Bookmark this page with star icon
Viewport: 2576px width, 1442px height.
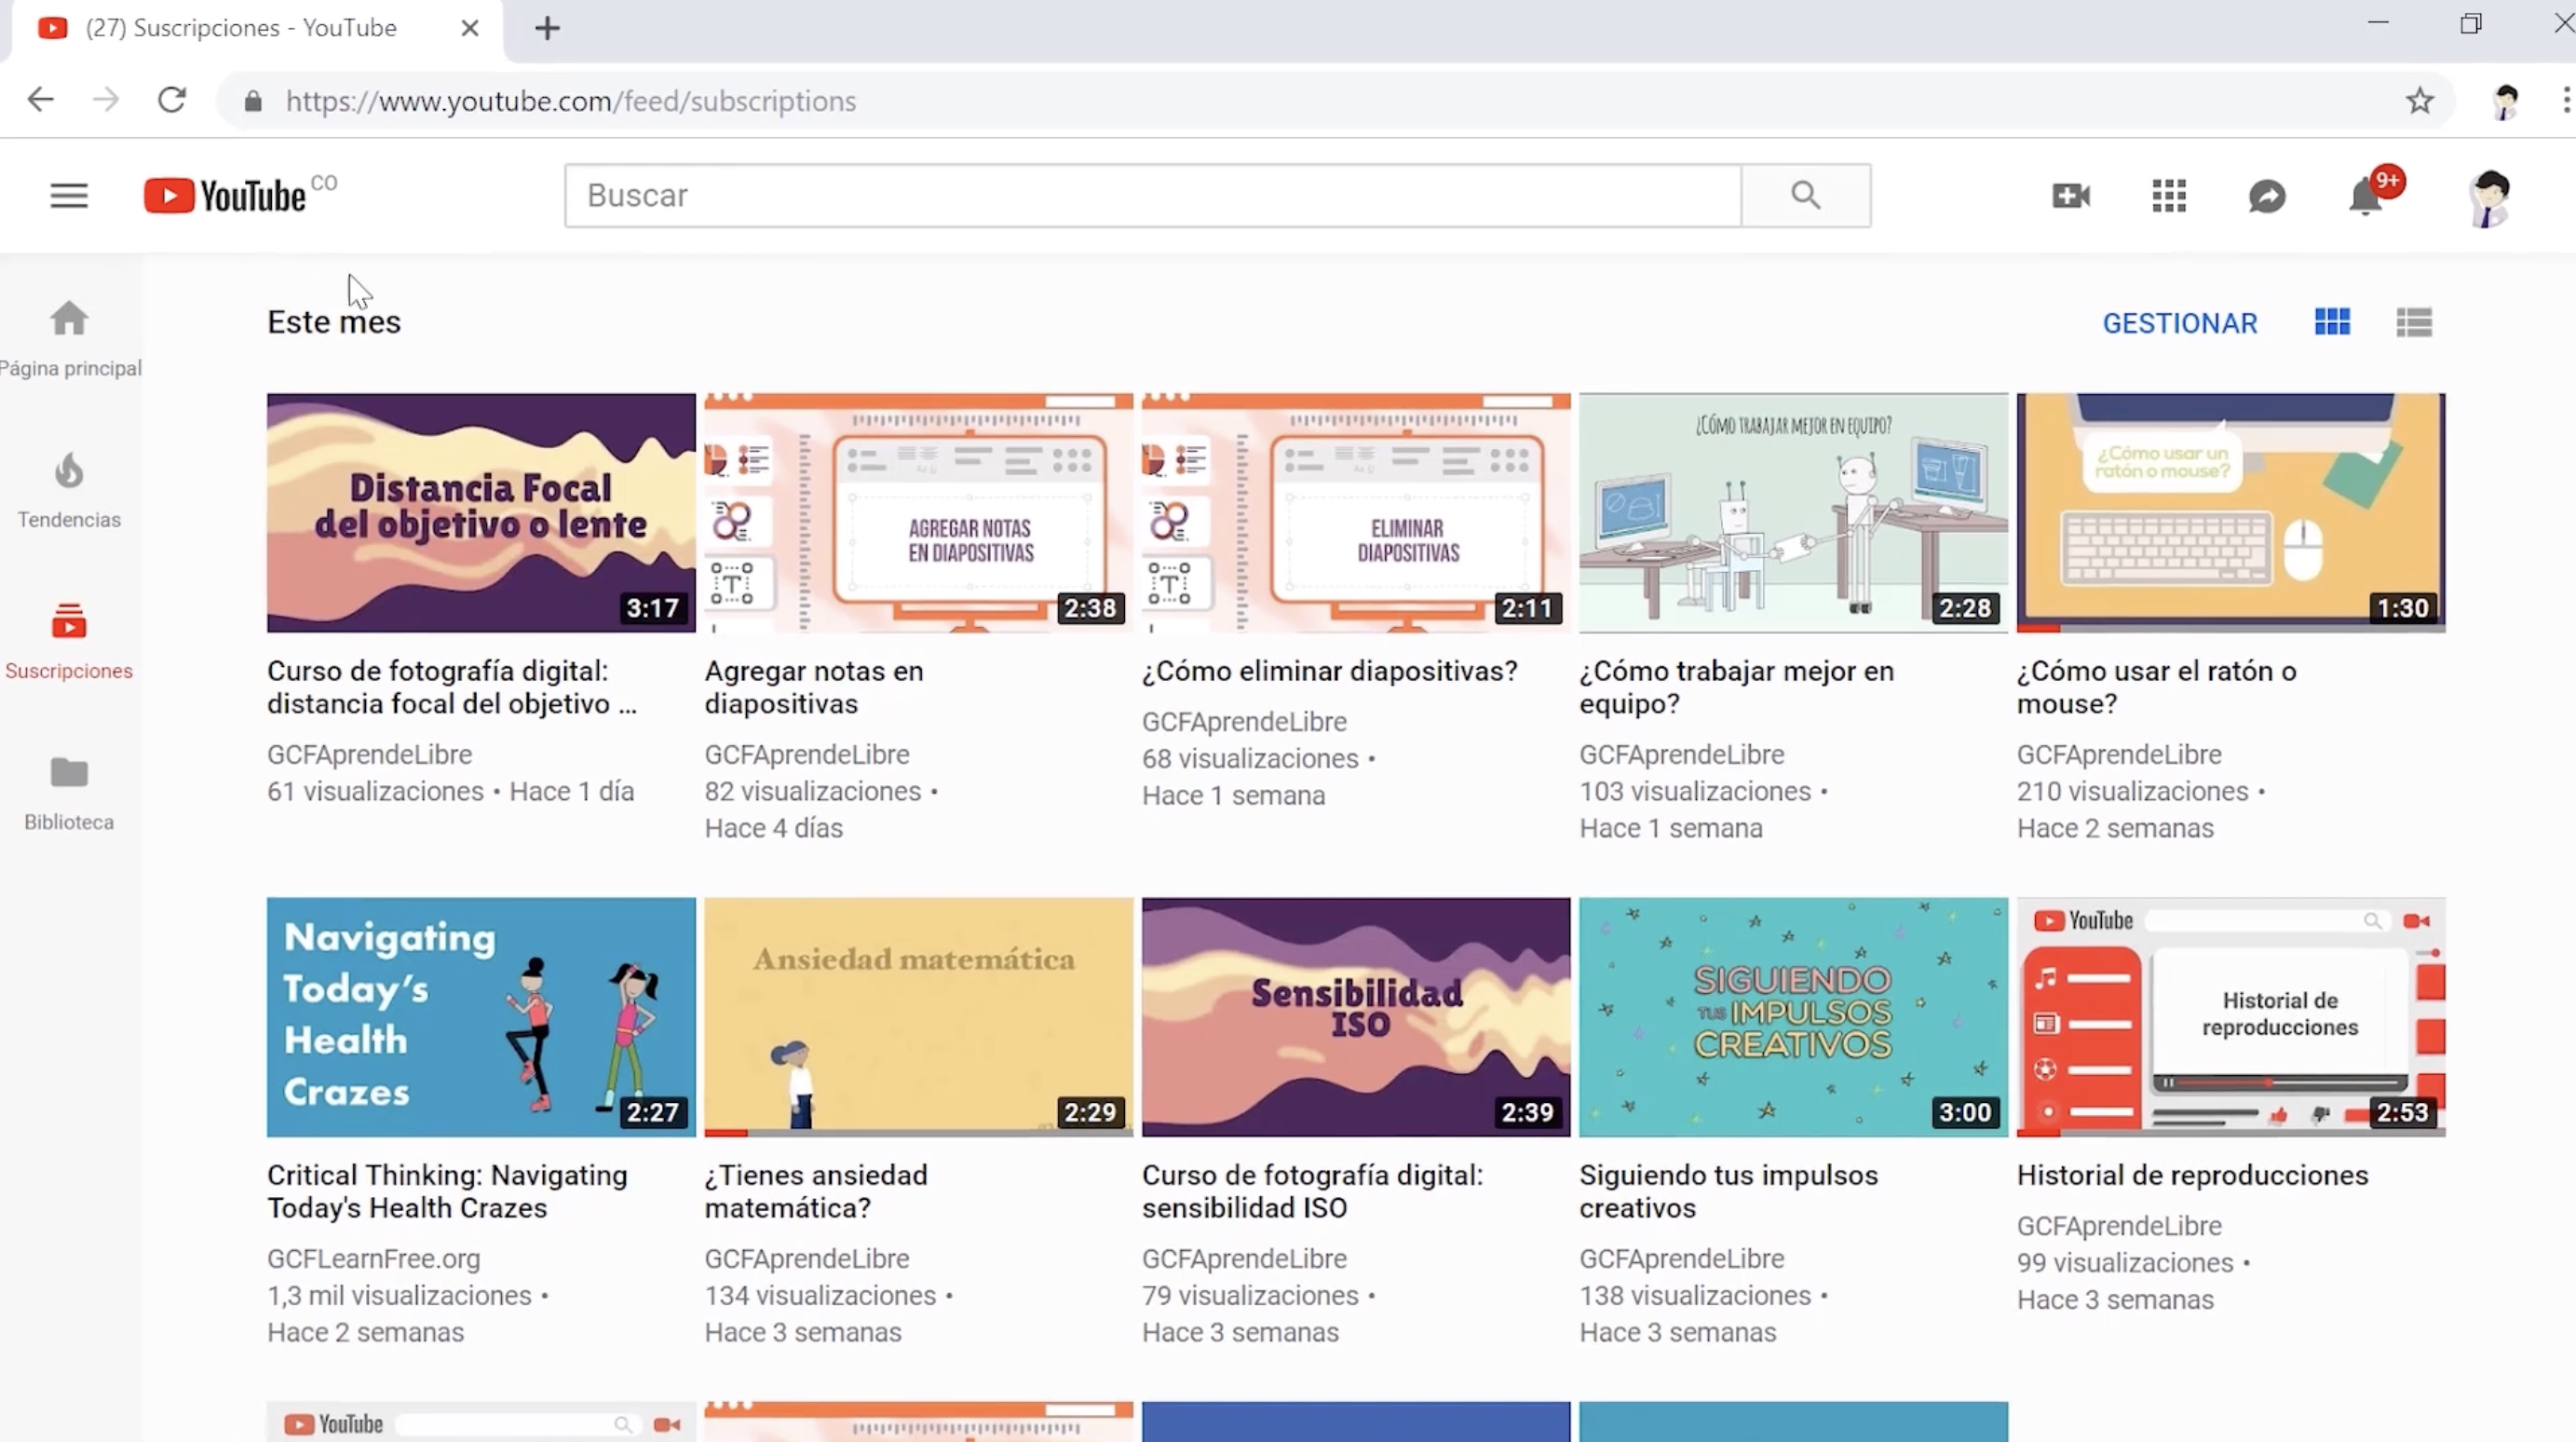pos(2419,100)
